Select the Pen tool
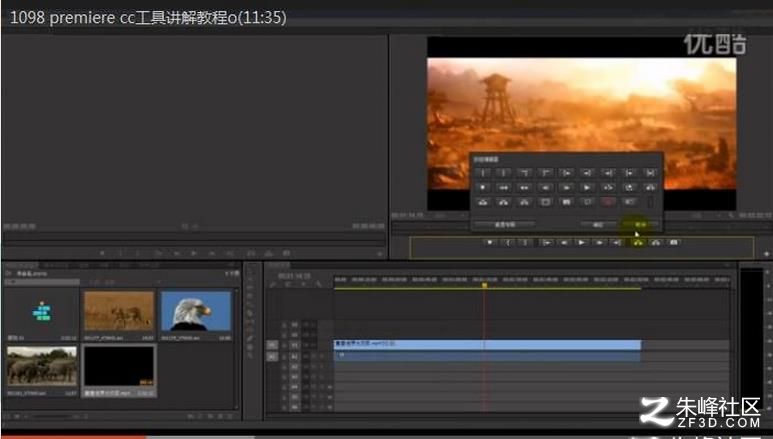The height and width of the screenshot is (439, 773). (x=250, y=338)
